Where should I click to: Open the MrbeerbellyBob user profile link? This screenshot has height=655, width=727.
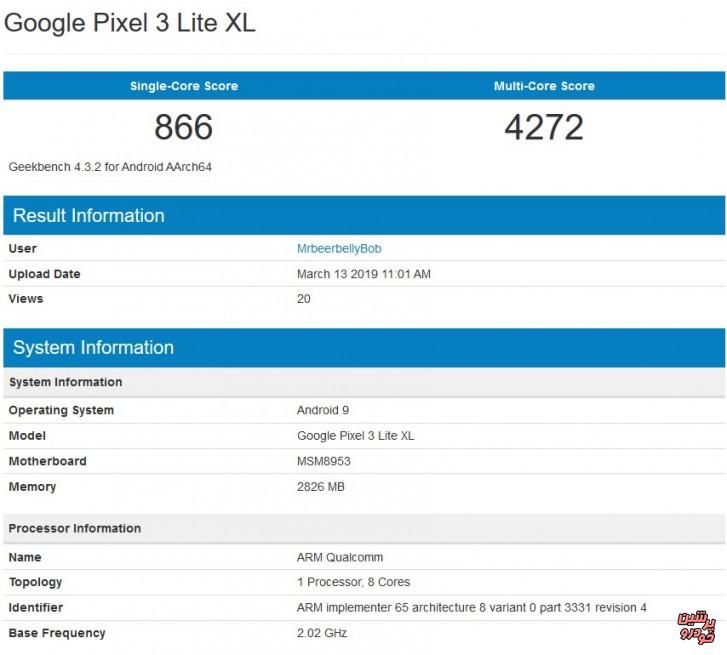click(x=339, y=248)
